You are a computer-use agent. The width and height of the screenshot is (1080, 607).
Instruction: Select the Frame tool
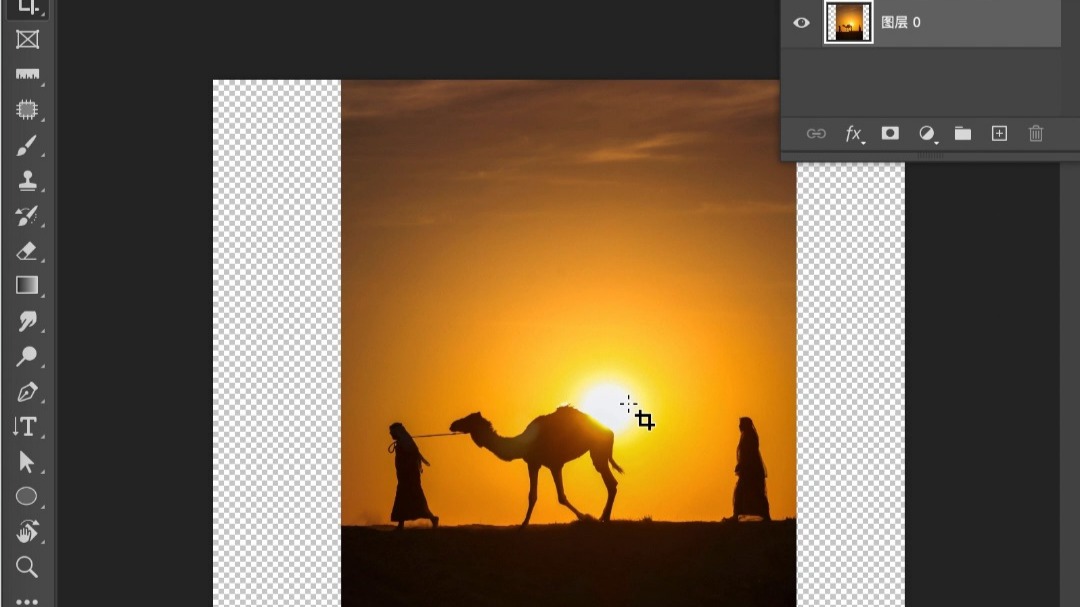(x=27, y=39)
